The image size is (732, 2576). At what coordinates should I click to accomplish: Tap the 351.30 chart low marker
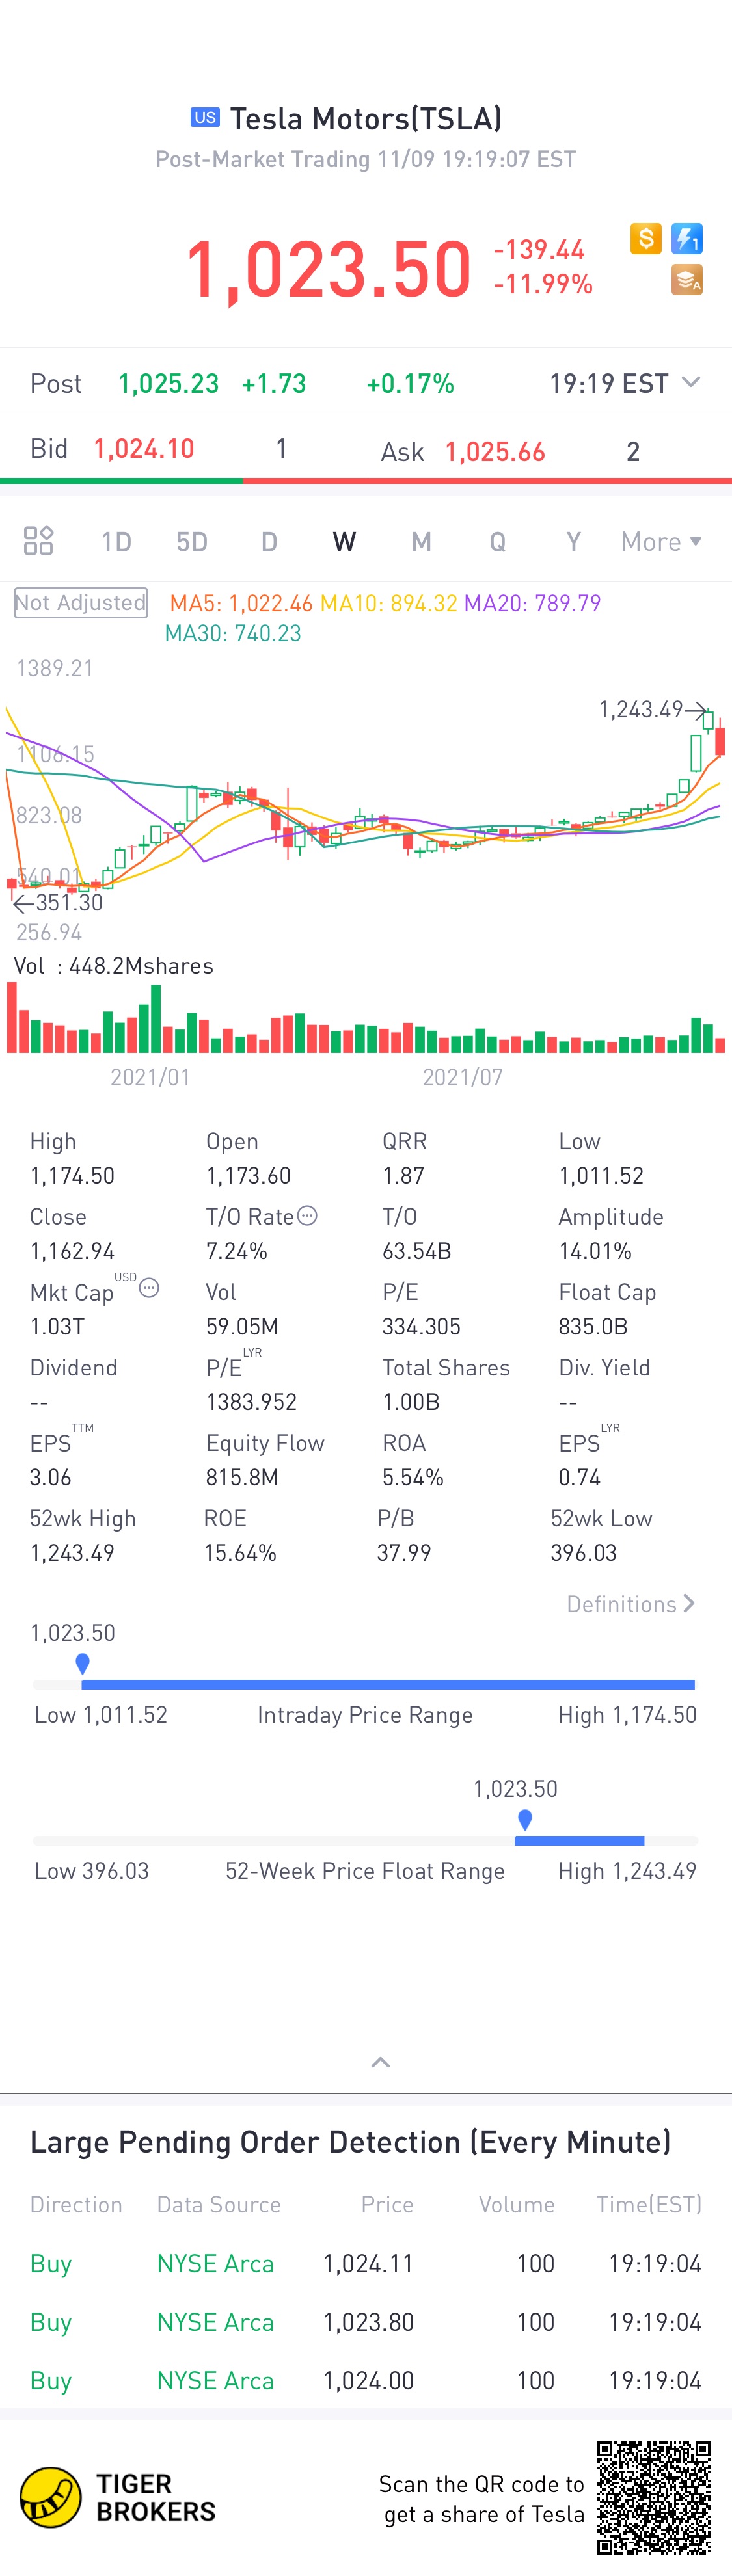click(x=58, y=902)
